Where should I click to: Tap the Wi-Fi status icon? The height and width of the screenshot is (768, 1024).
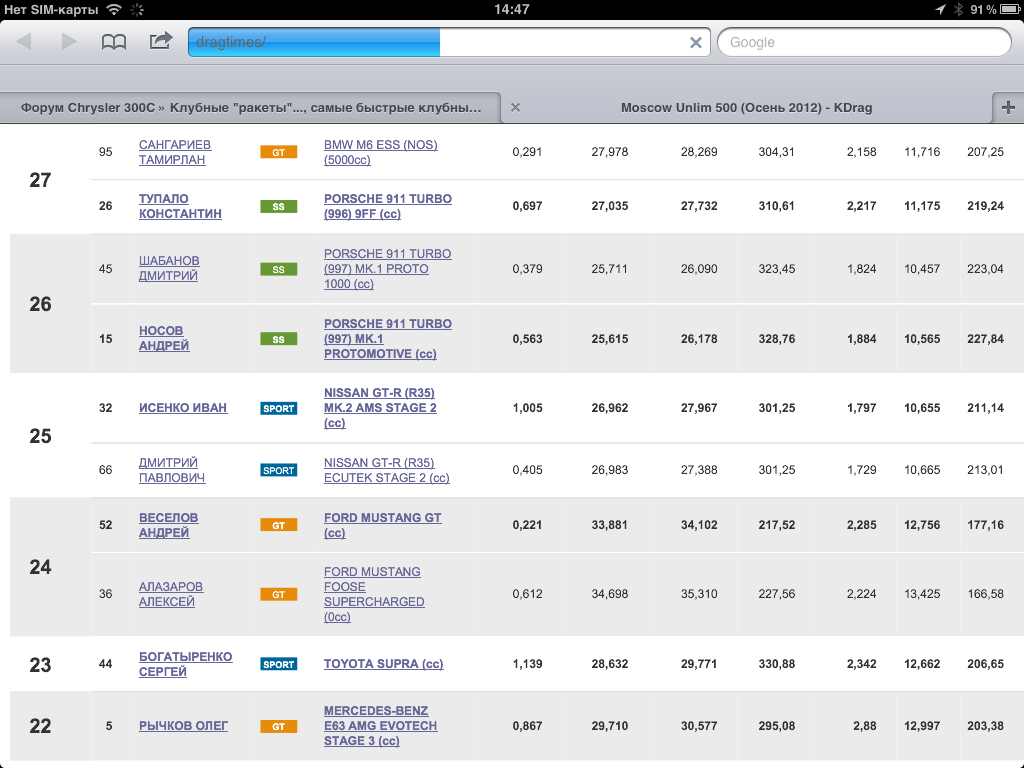tap(114, 9)
